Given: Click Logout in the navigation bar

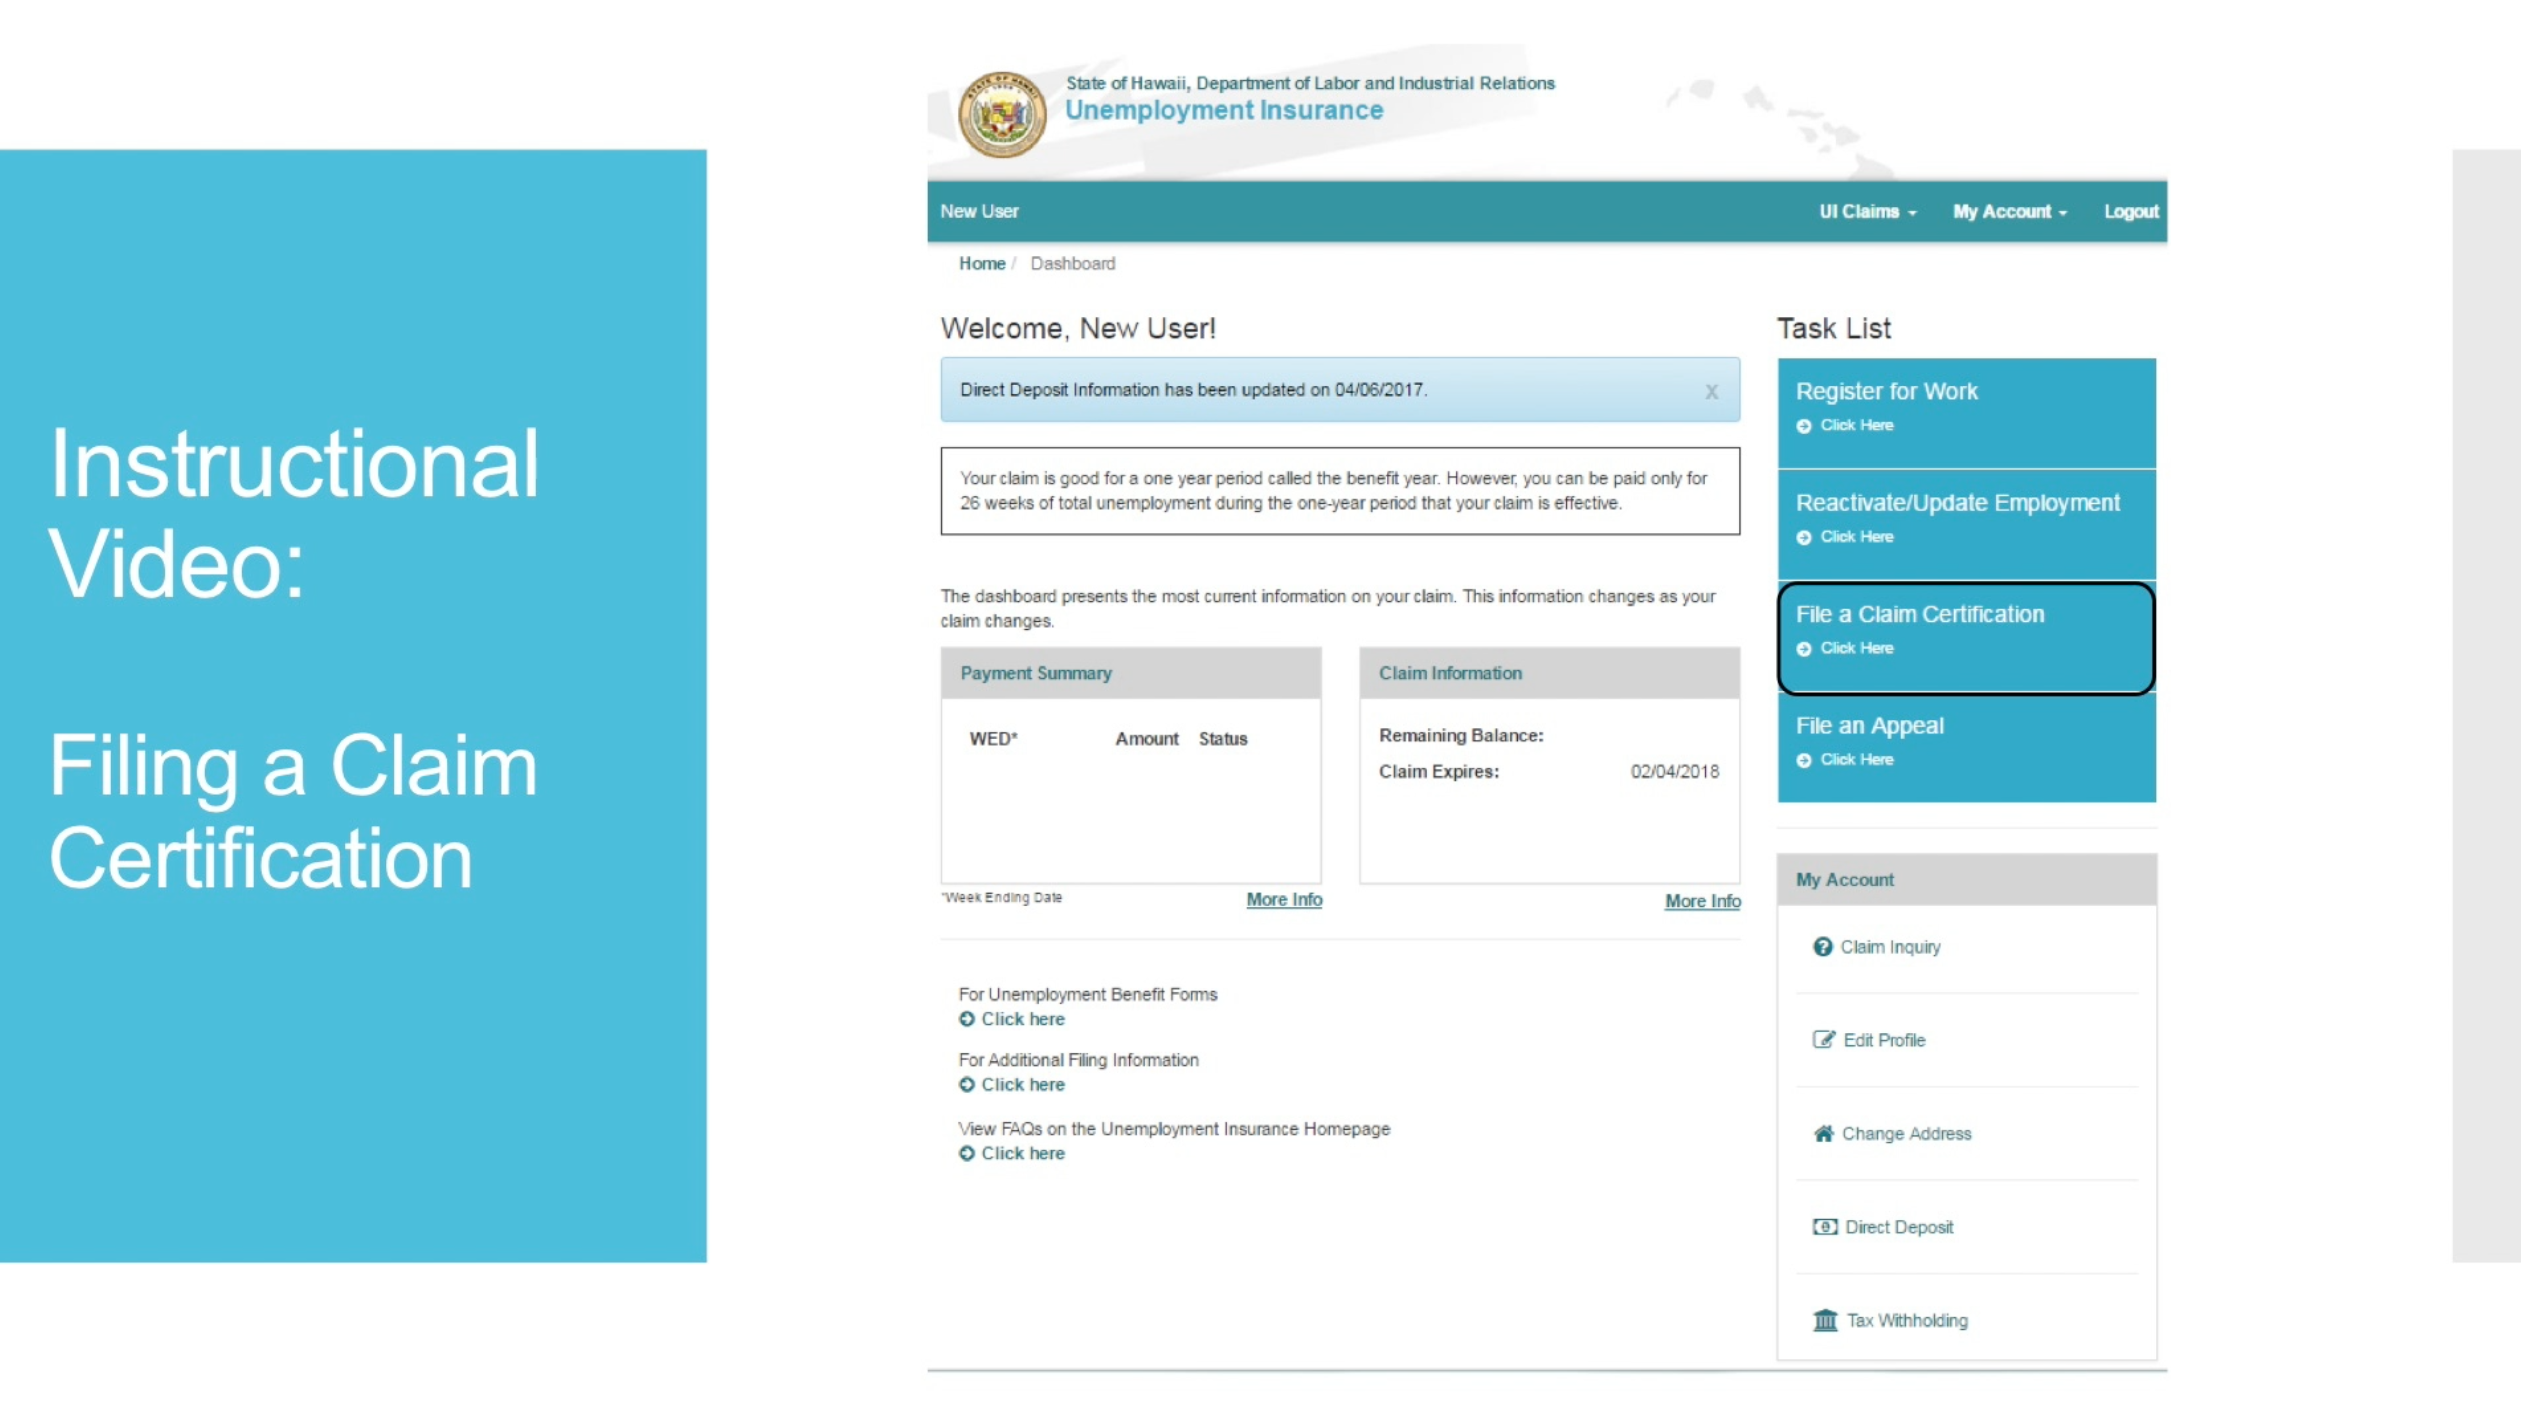Looking at the screenshot, I should 2130,212.
